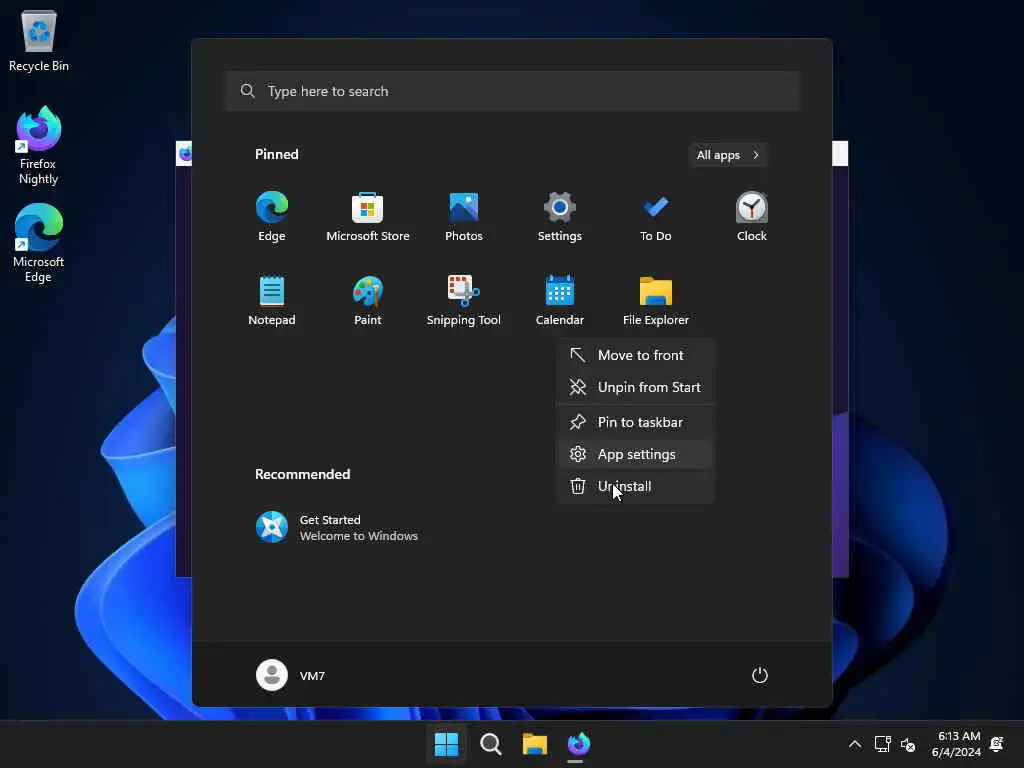The image size is (1024, 768).
Task: Open Settings from the pinned apps
Action: 560,217
